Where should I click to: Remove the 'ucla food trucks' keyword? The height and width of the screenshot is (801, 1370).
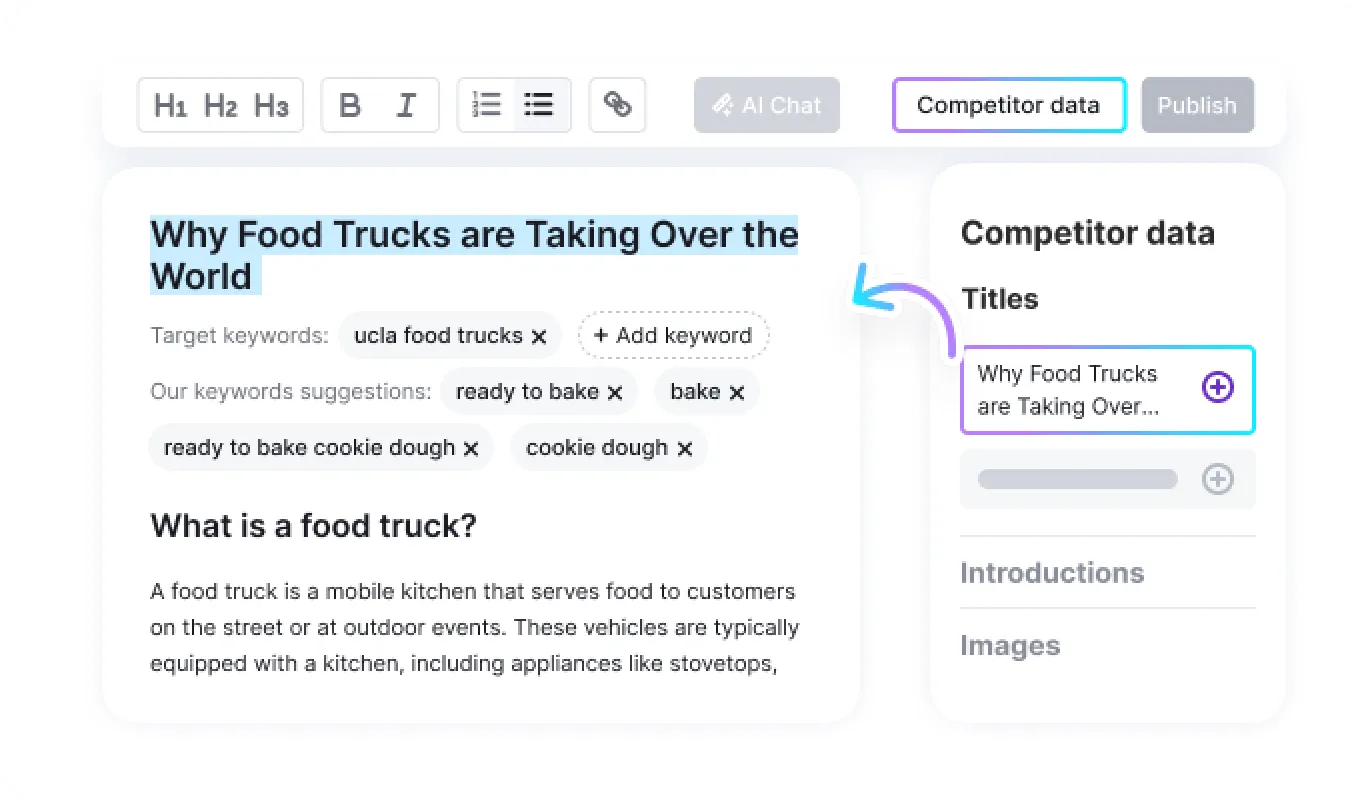[539, 337]
